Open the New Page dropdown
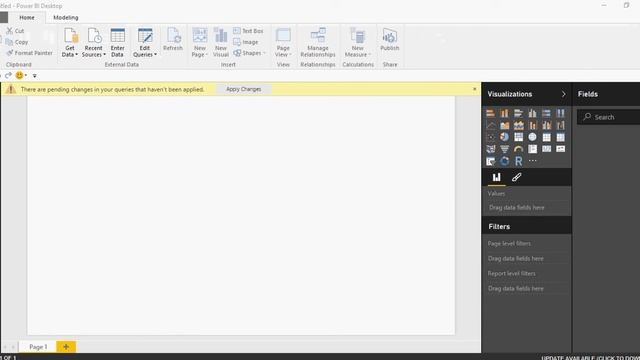Screen dimensions: 640x360 (200, 42)
